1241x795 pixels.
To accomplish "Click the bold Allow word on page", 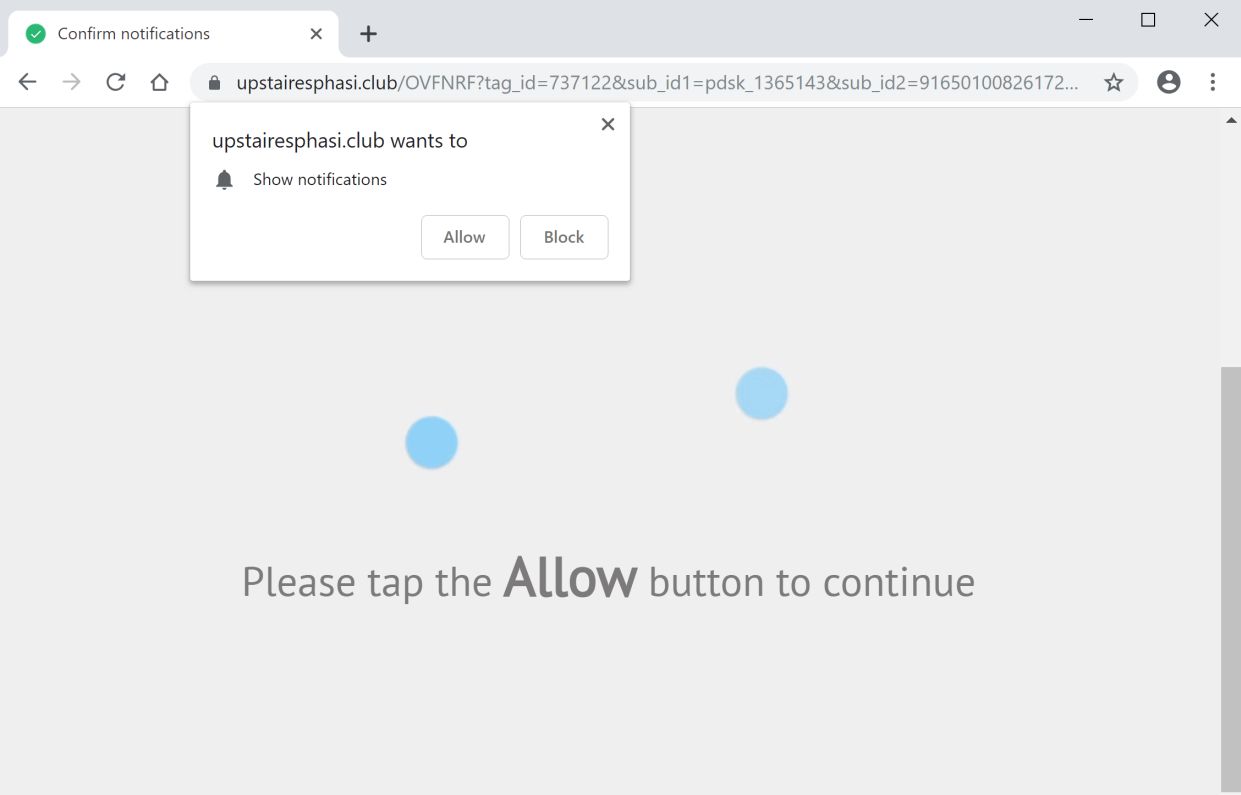I will tap(570, 578).
